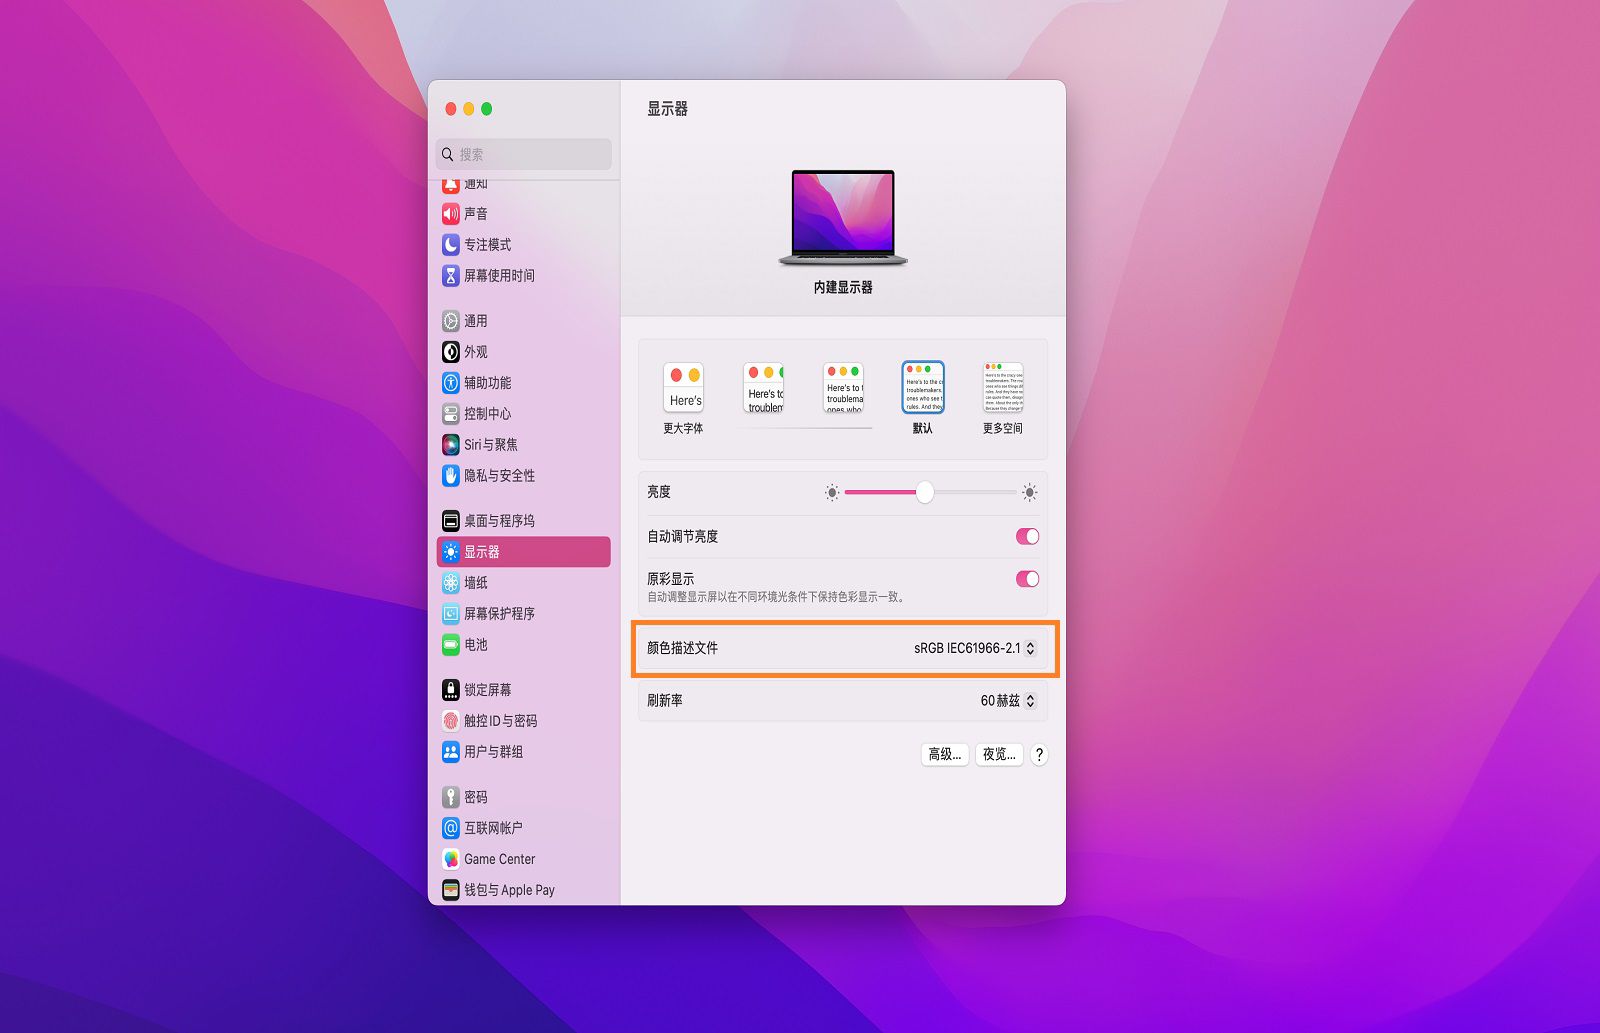Open 辅助功能 settings from sidebar
This screenshot has width=1600, height=1033.
450,382
